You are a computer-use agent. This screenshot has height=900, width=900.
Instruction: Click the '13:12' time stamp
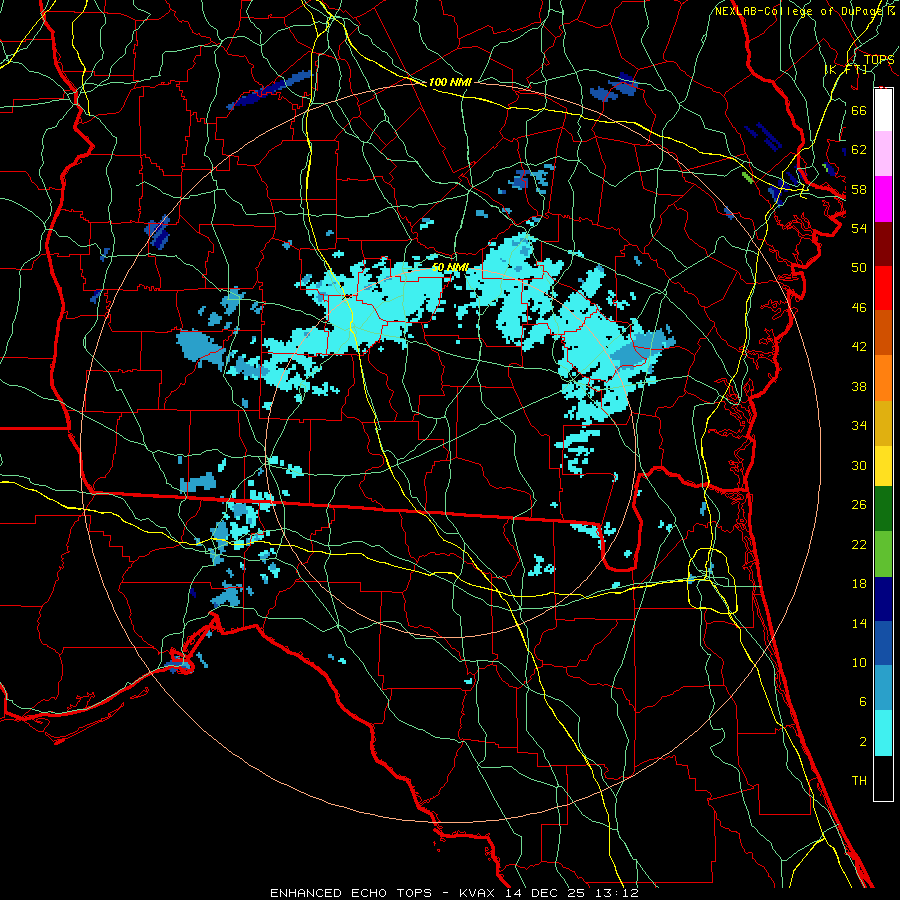(618, 893)
